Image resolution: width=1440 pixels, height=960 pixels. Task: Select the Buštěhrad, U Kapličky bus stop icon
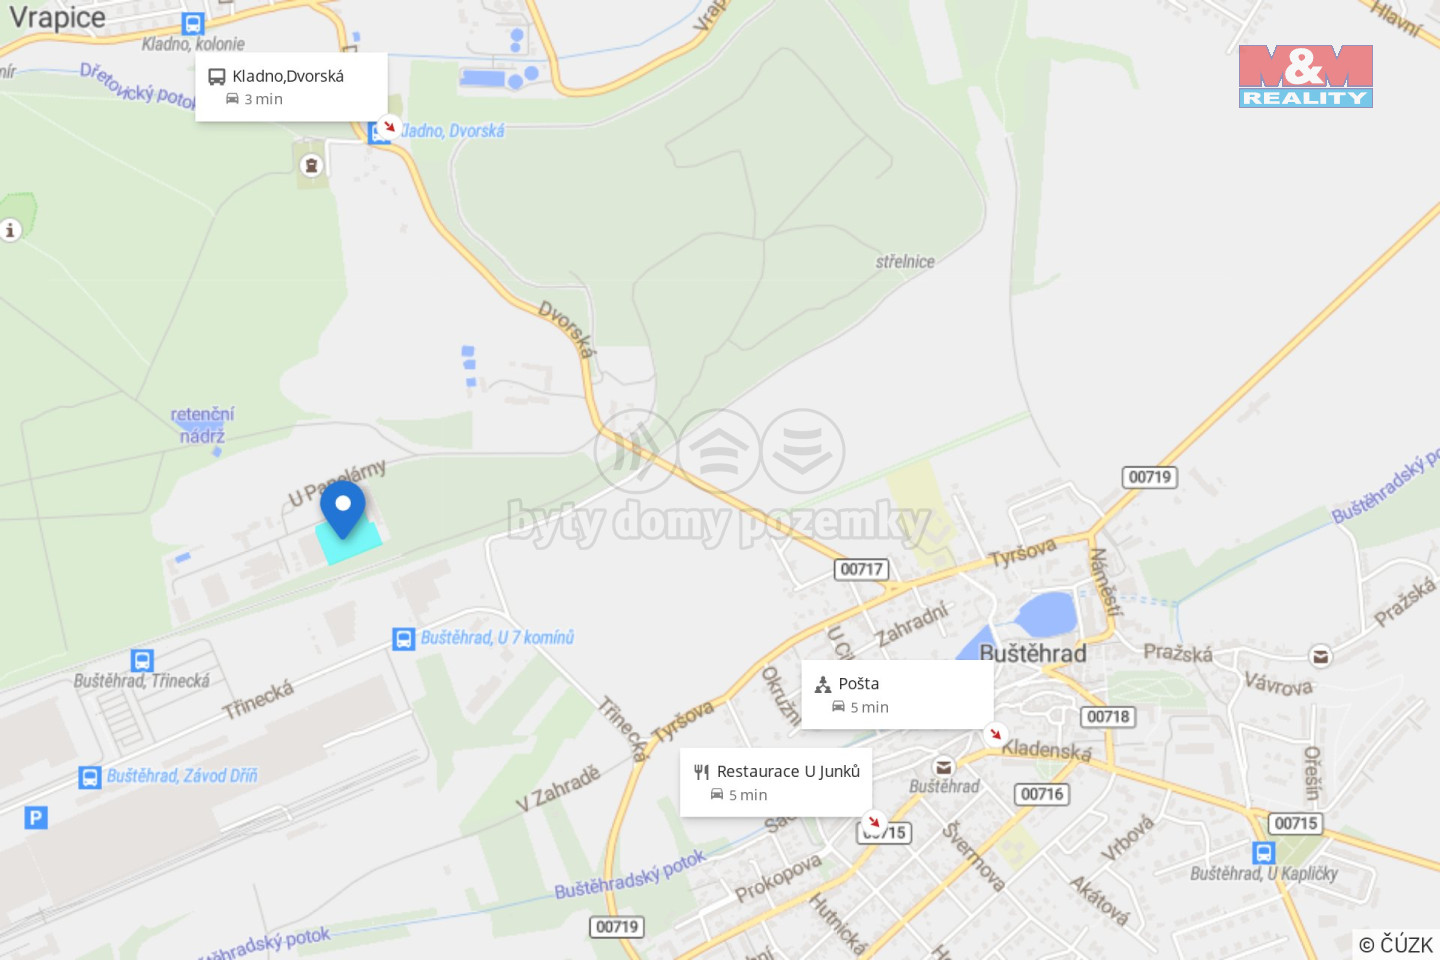[x=1264, y=853]
